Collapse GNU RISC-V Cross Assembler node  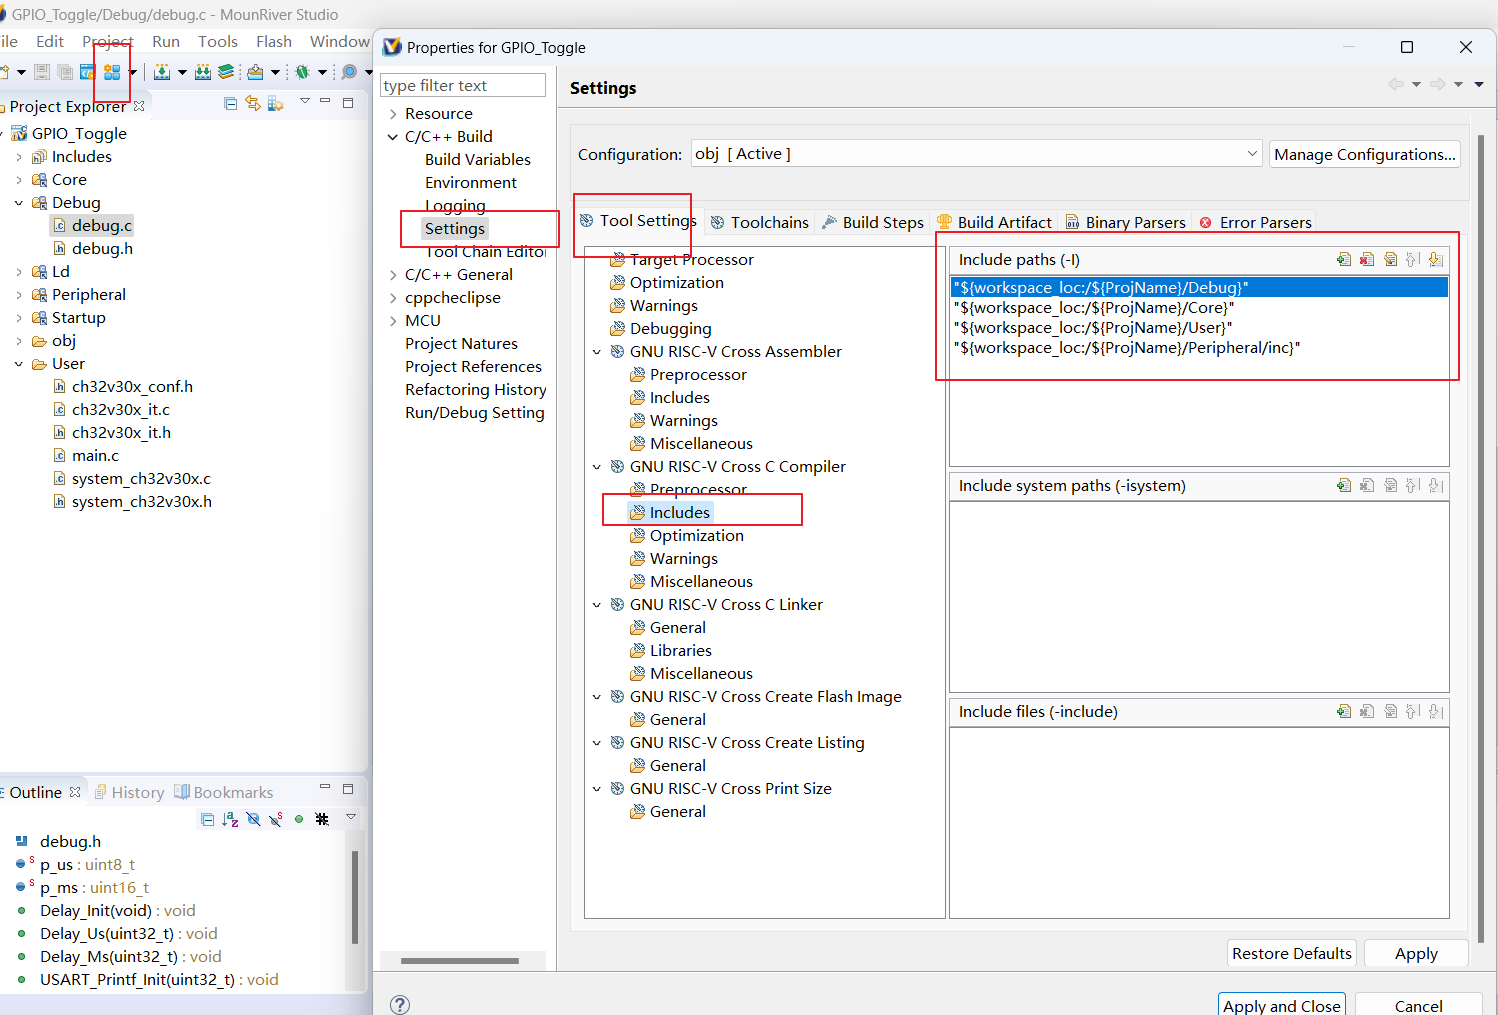coord(597,352)
